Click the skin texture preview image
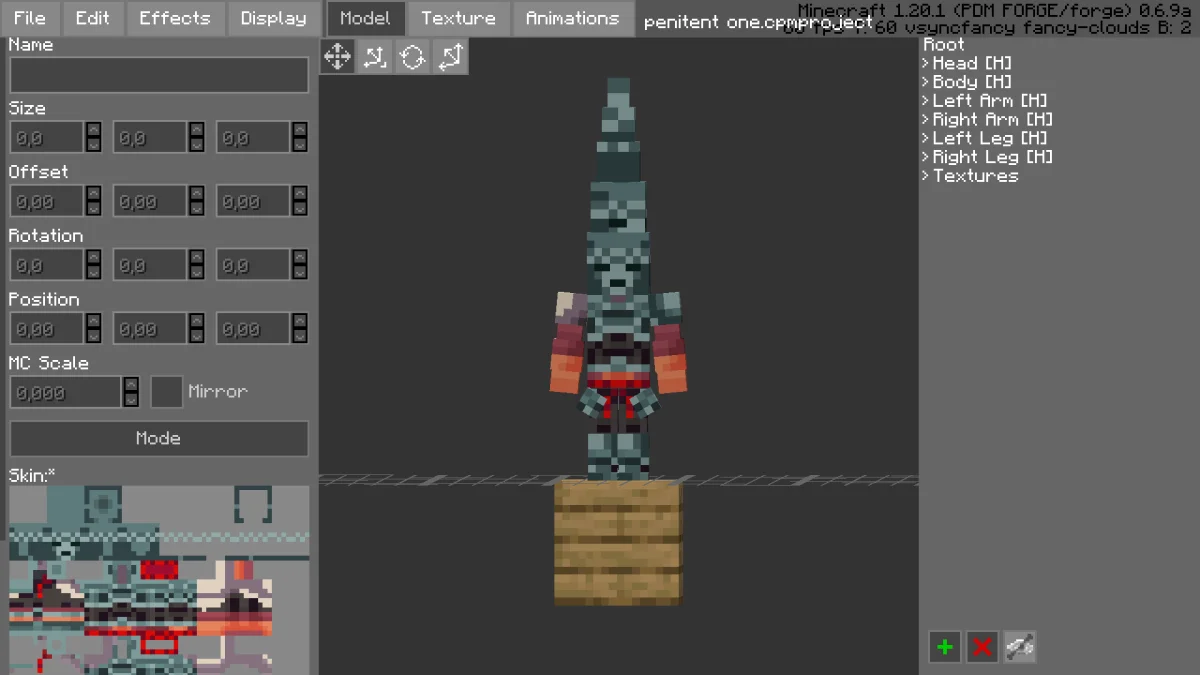Image resolution: width=1200 pixels, height=675 pixels. (159, 580)
